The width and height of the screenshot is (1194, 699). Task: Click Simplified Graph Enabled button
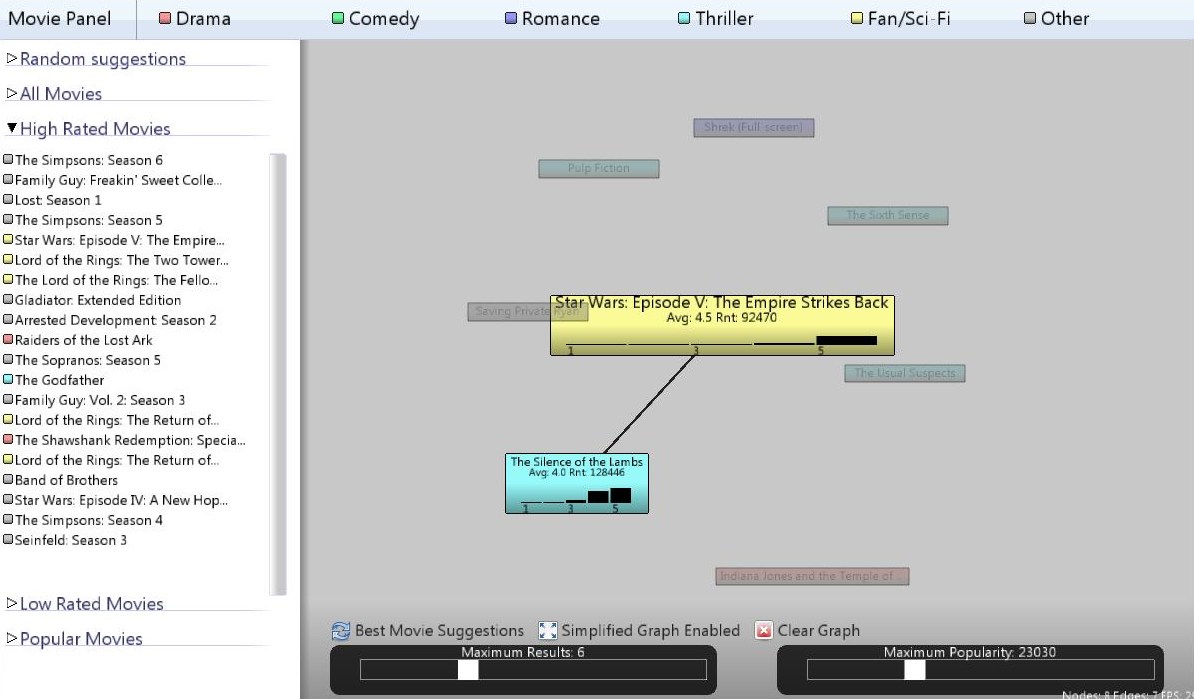(x=640, y=630)
